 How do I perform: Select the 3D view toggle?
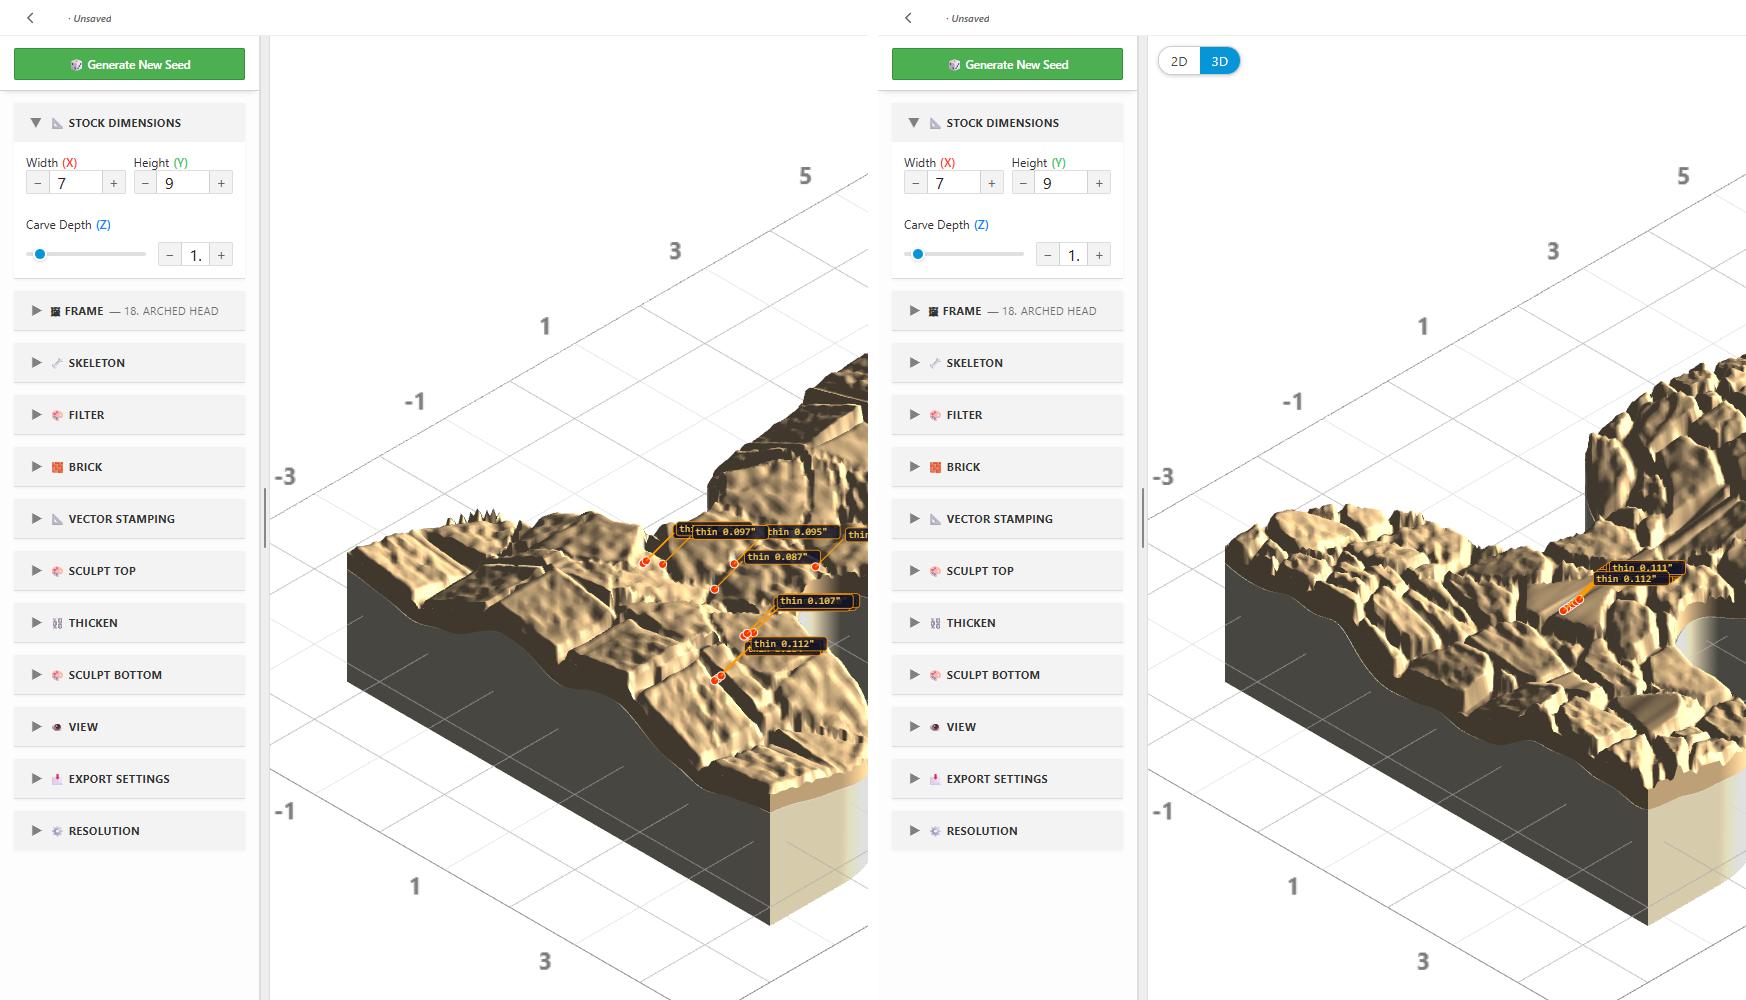1220,61
